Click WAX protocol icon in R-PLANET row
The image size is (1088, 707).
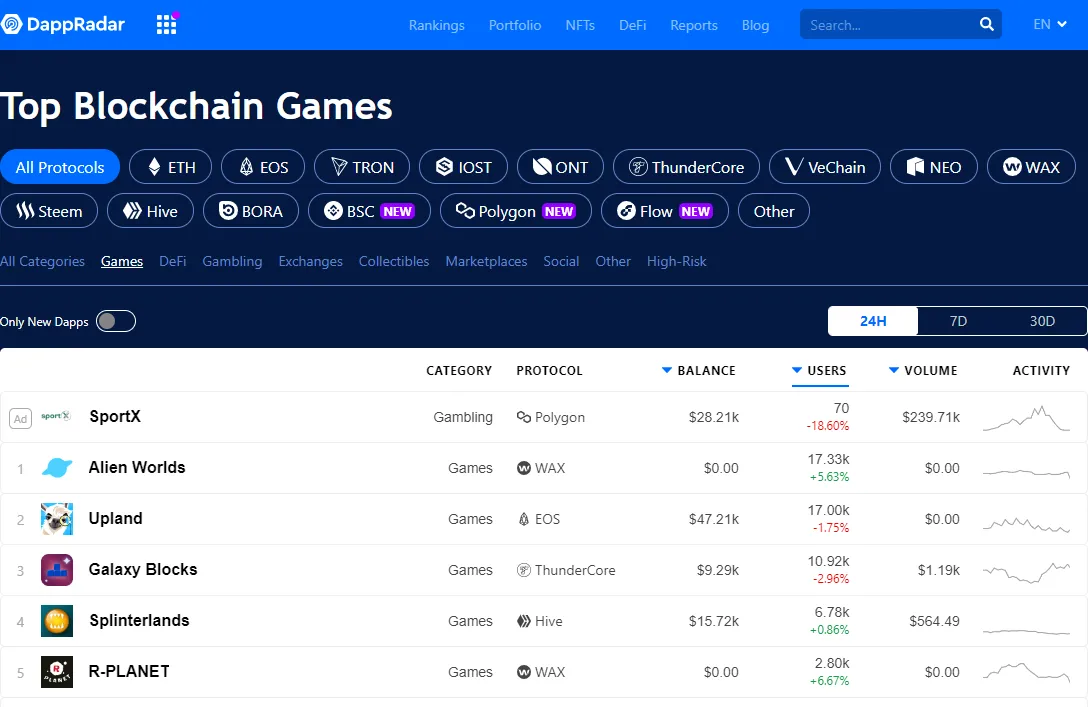tap(524, 672)
